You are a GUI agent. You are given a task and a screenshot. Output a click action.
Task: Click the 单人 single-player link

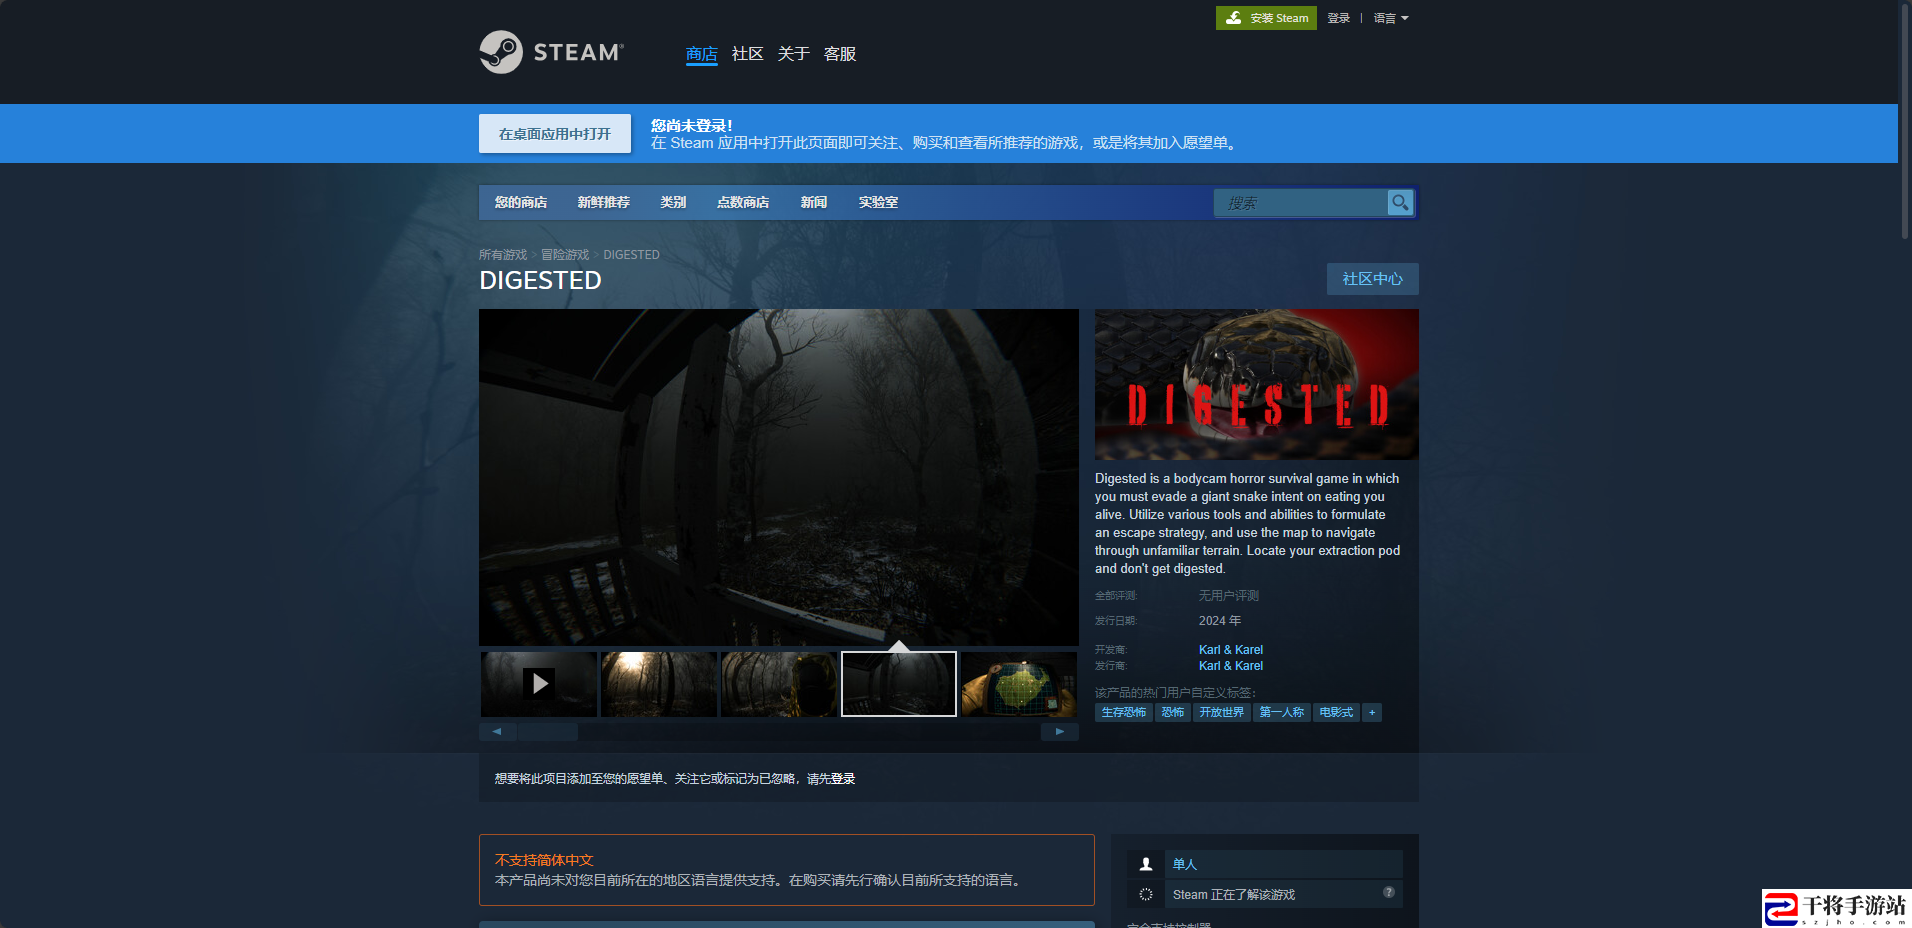1185,864
